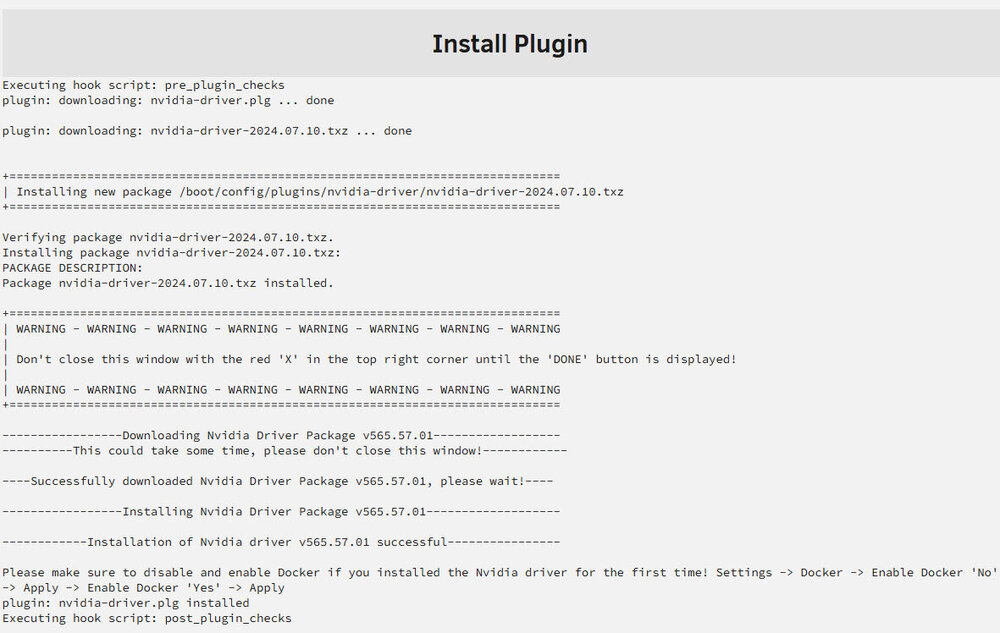Image resolution: width=1000 pixels, height=633 pixels.
Task: Click the second WARNING banner row
Action: (281, 389)
